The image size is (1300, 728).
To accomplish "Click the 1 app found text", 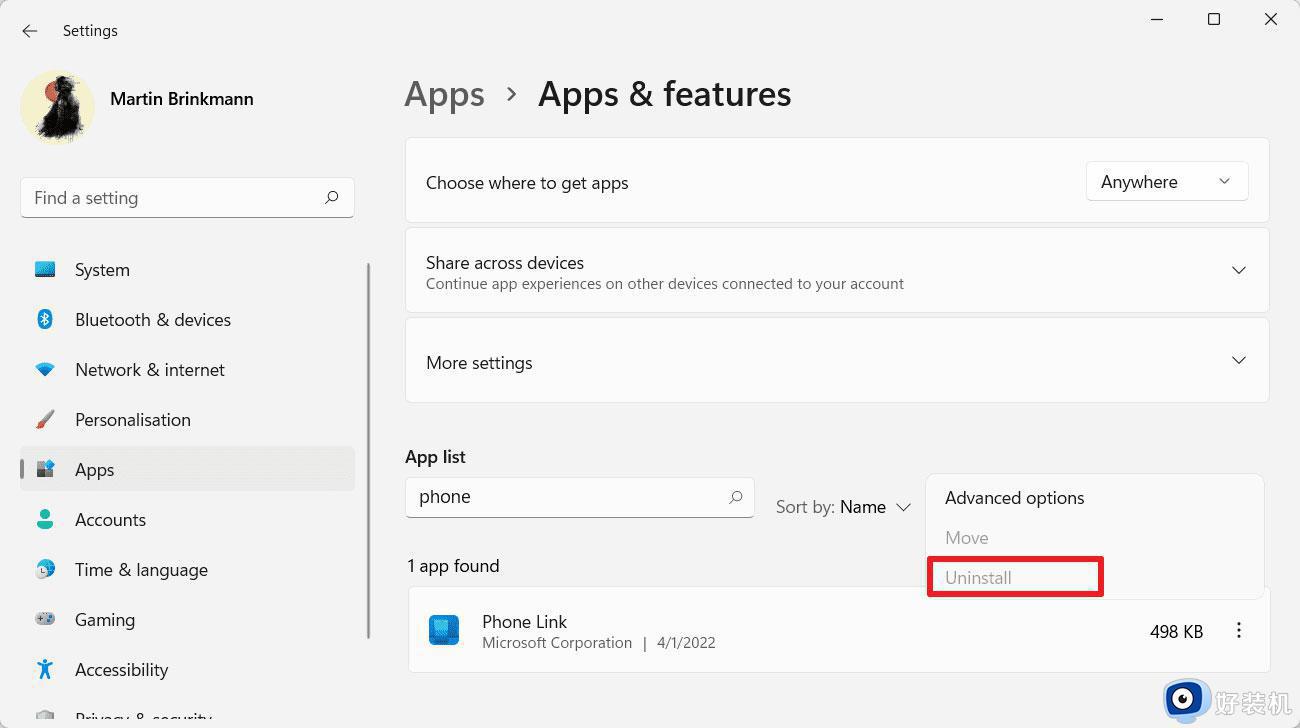I will [453, 566].
